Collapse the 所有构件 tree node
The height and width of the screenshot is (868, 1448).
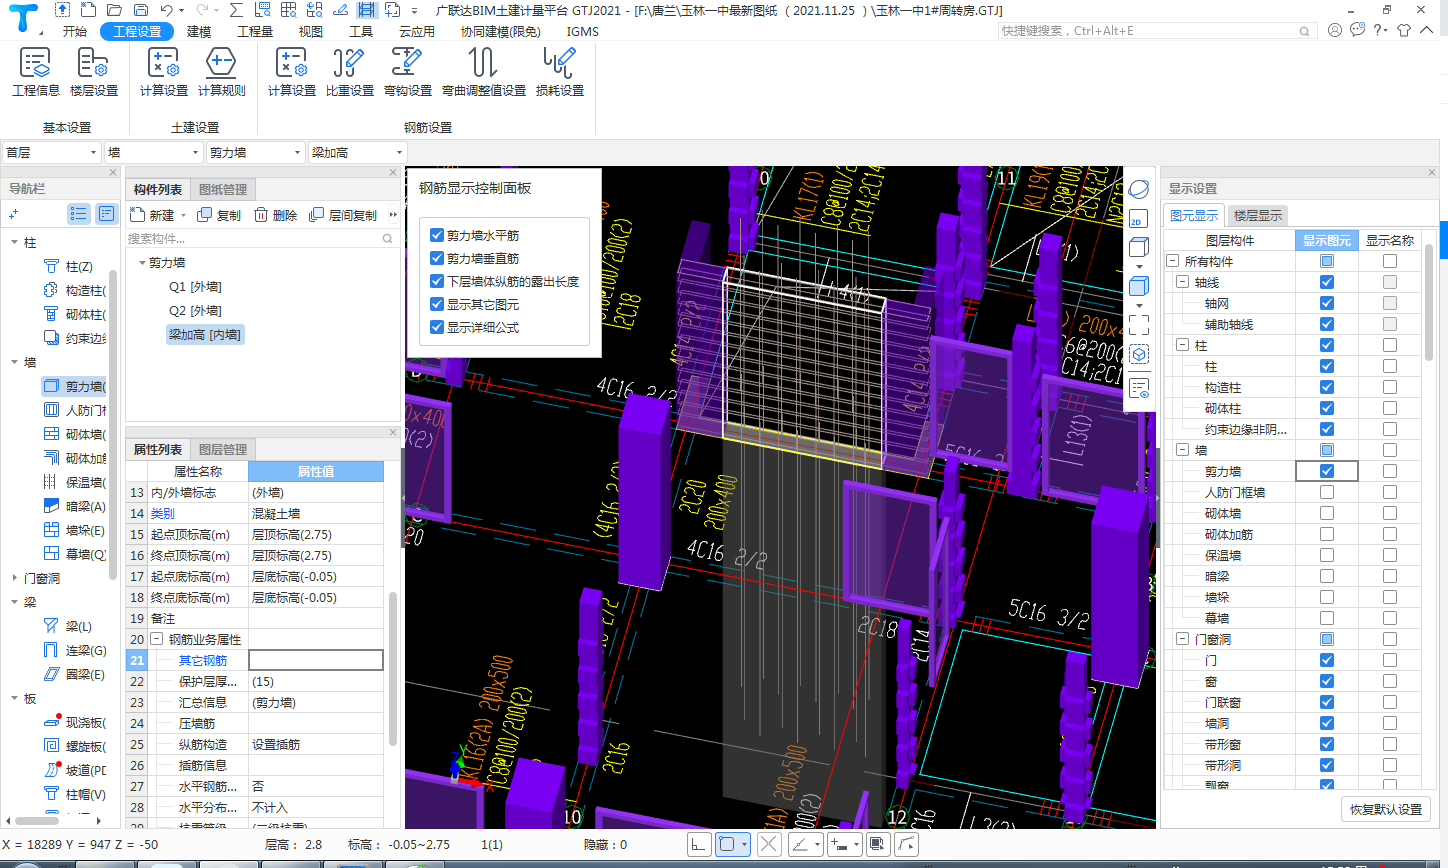pyautogui.click(x=1173, y=261)
